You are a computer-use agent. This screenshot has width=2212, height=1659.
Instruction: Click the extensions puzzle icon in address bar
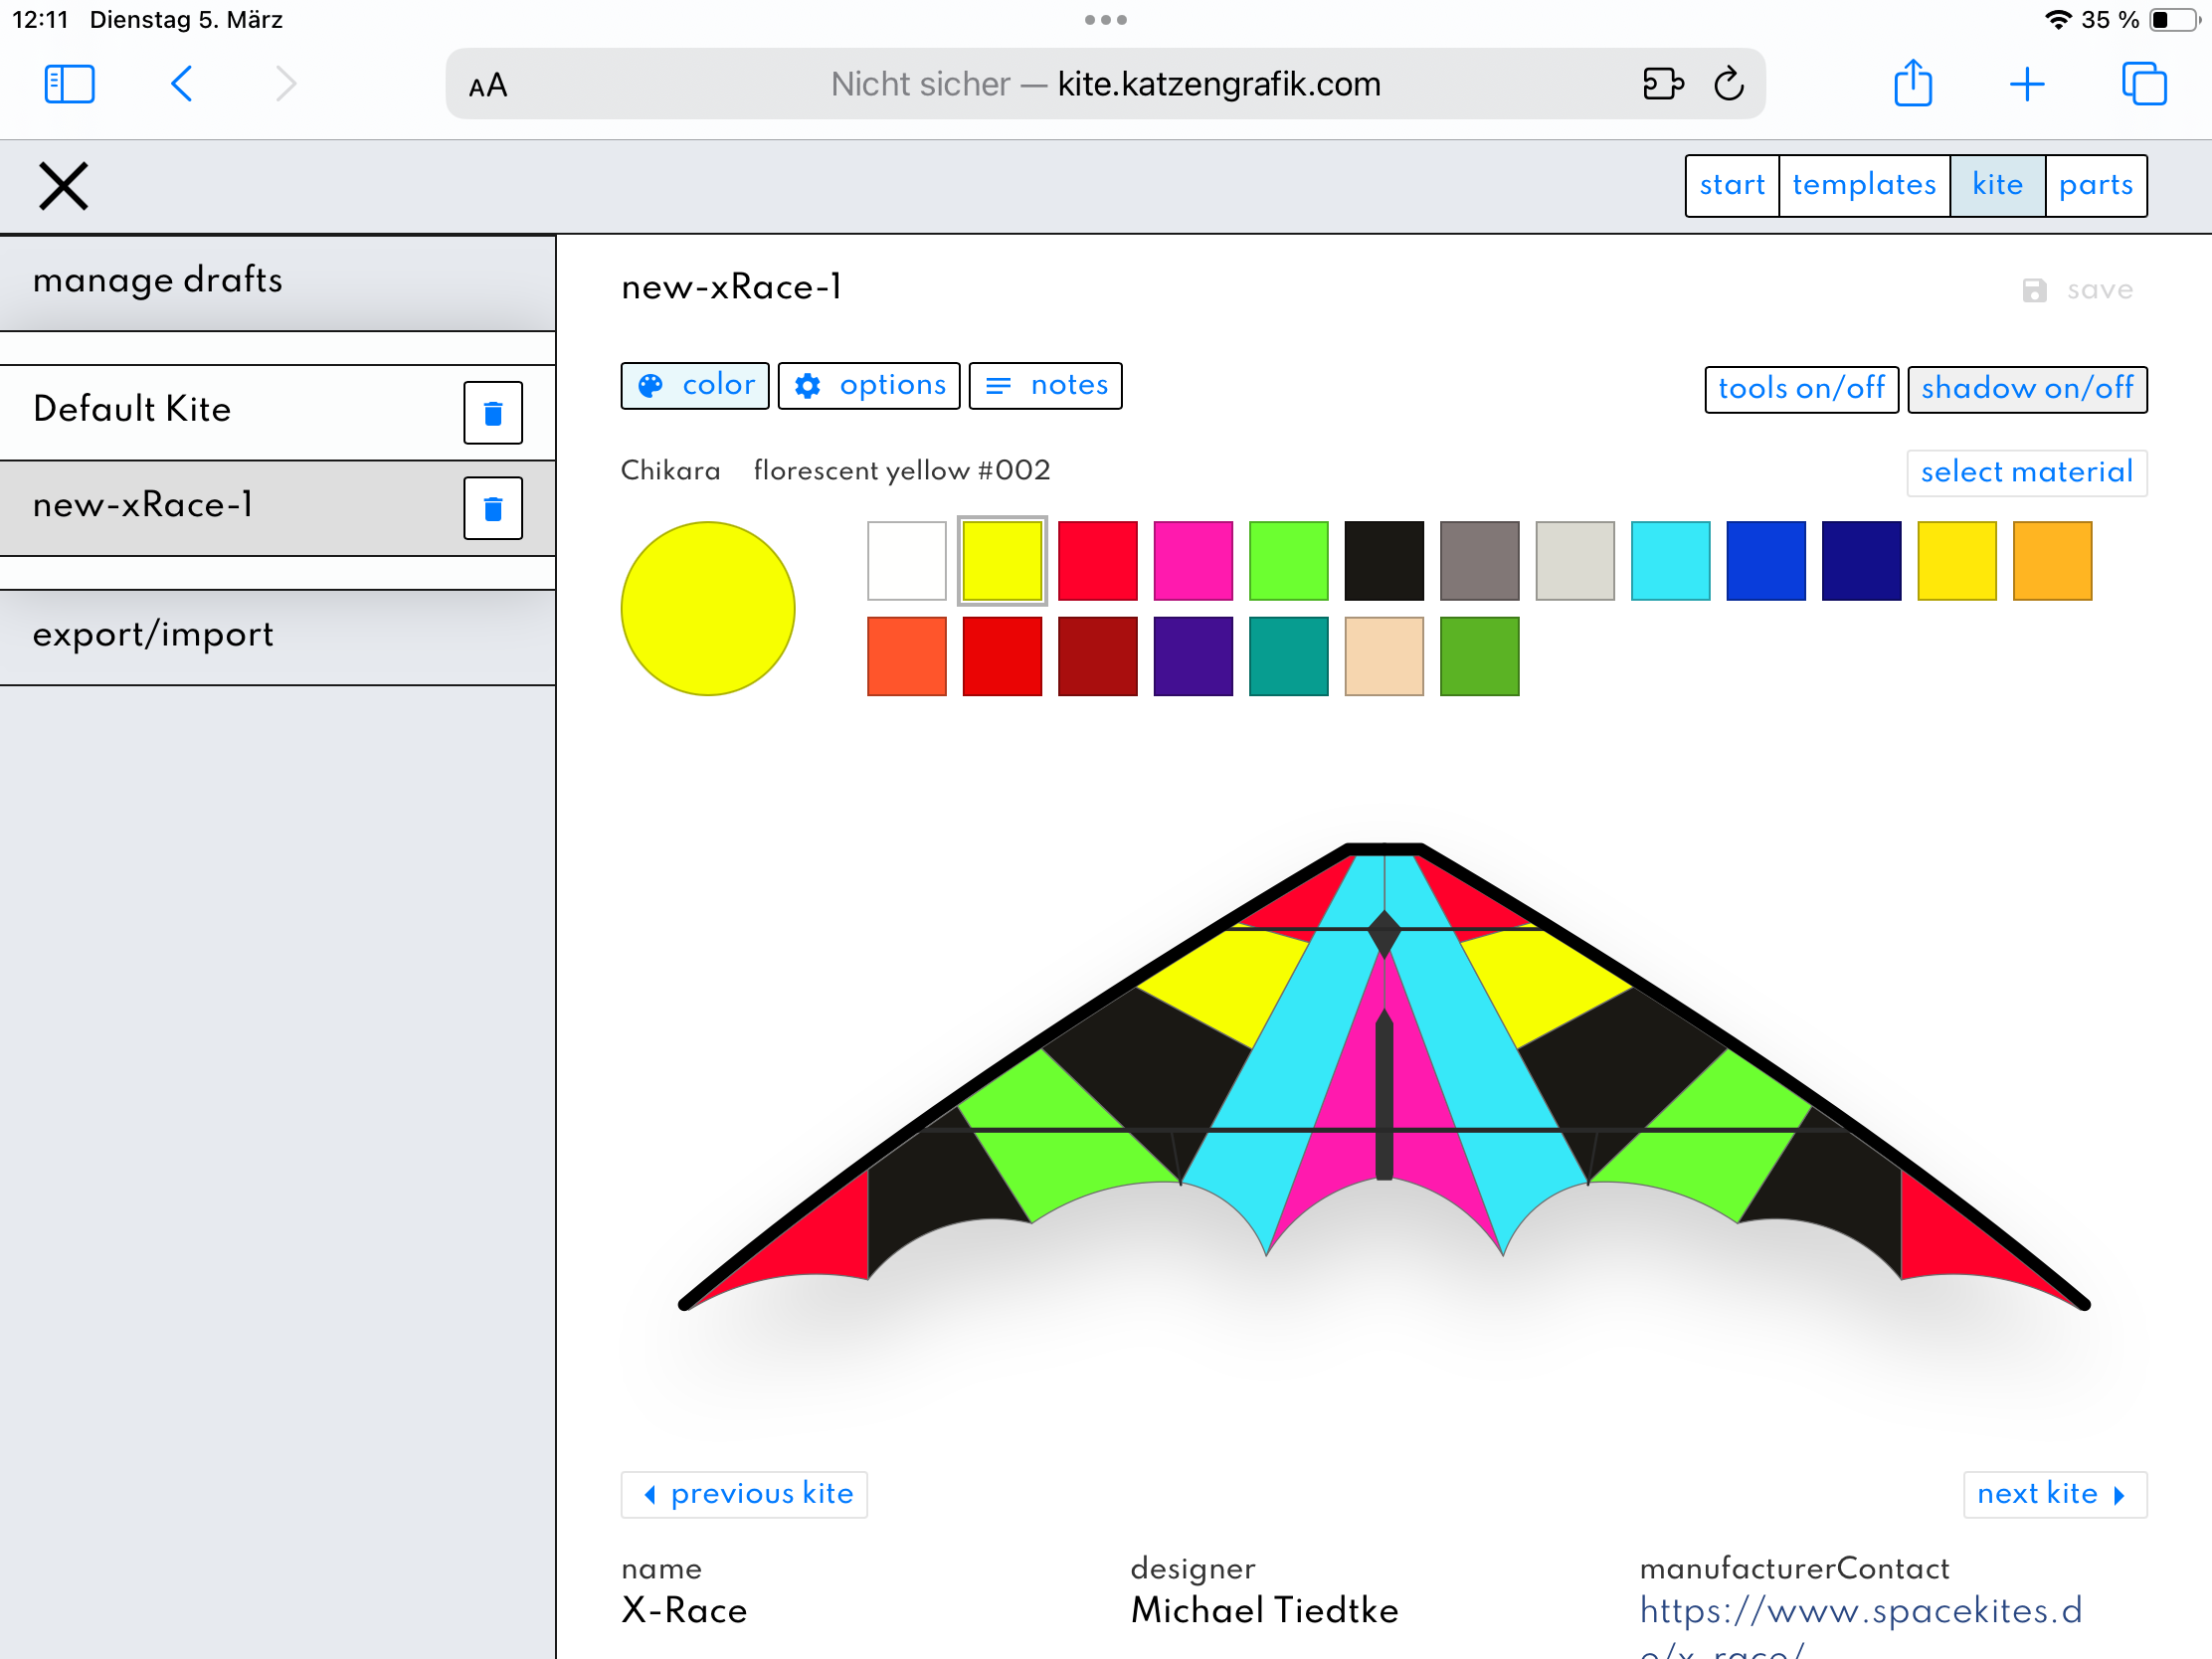1662,84
